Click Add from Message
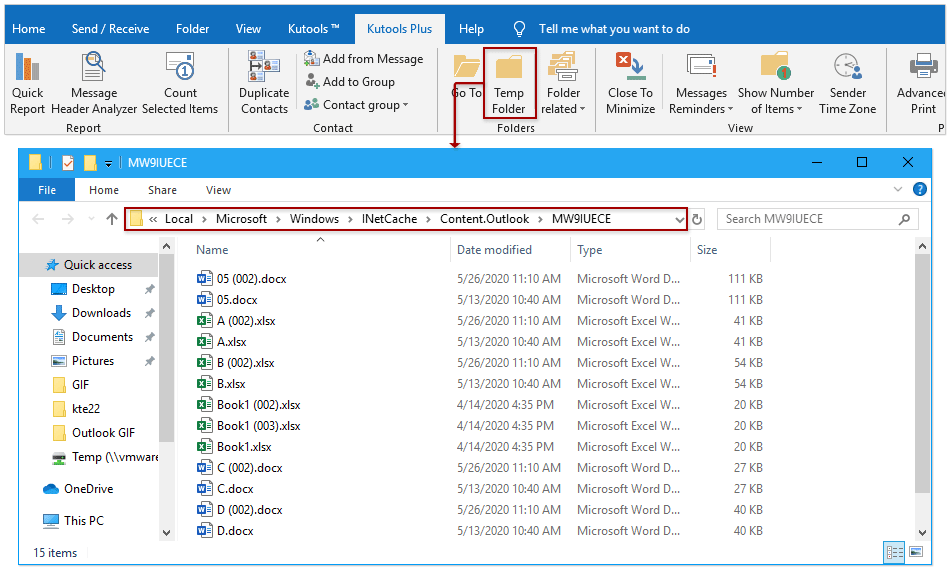This screenshot has height=571, width=950. [364, 59]
